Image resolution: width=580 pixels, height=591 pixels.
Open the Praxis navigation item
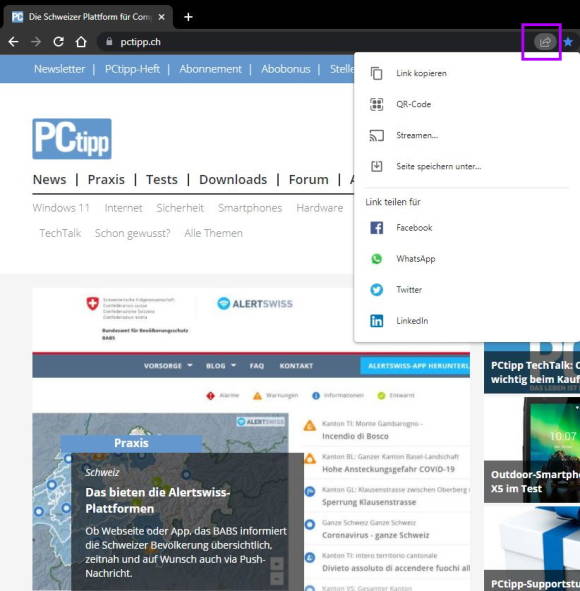(106, 179)
